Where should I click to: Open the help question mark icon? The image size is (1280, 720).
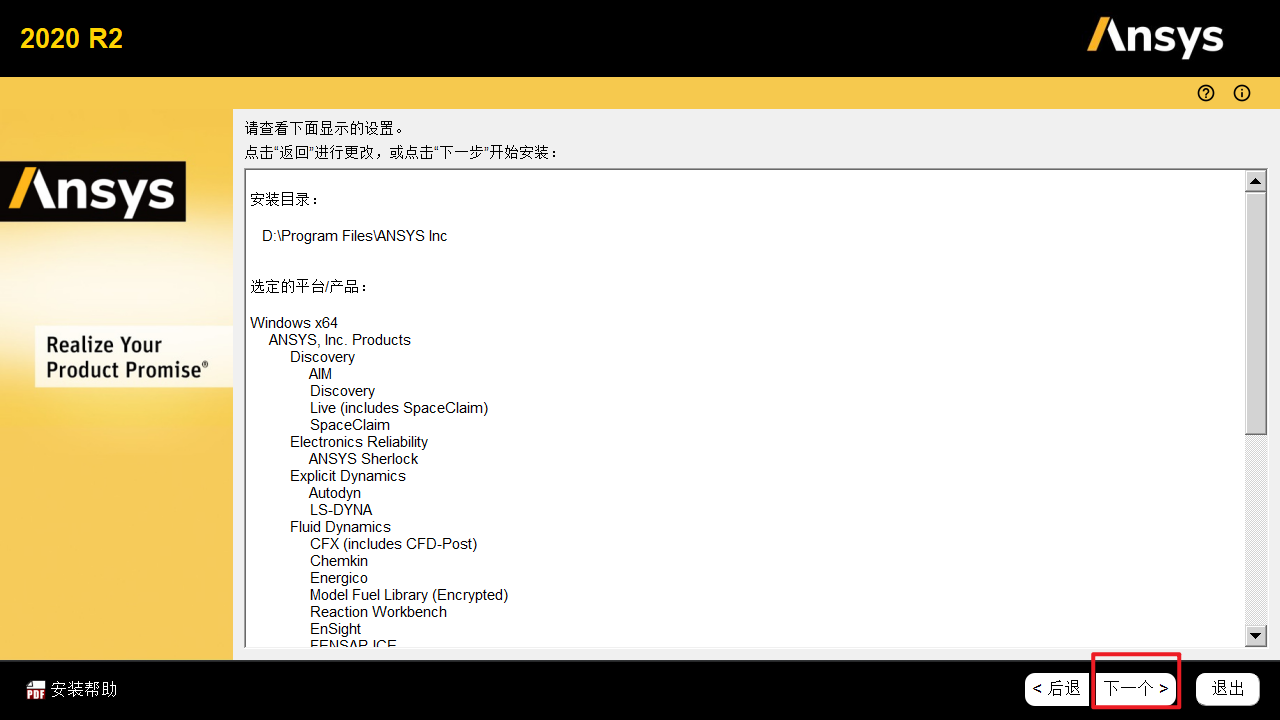click(1206, 93)
